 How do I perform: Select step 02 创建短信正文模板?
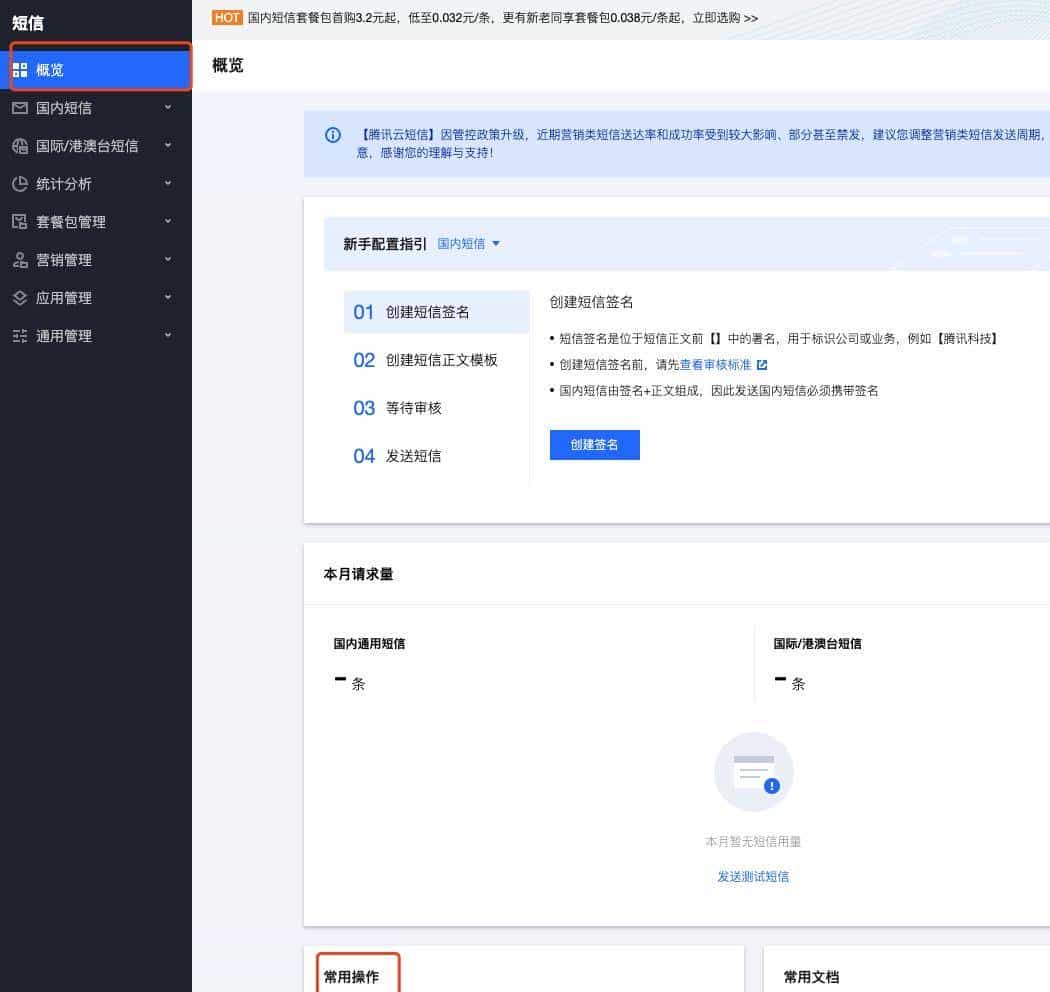[x=430, y=360]
